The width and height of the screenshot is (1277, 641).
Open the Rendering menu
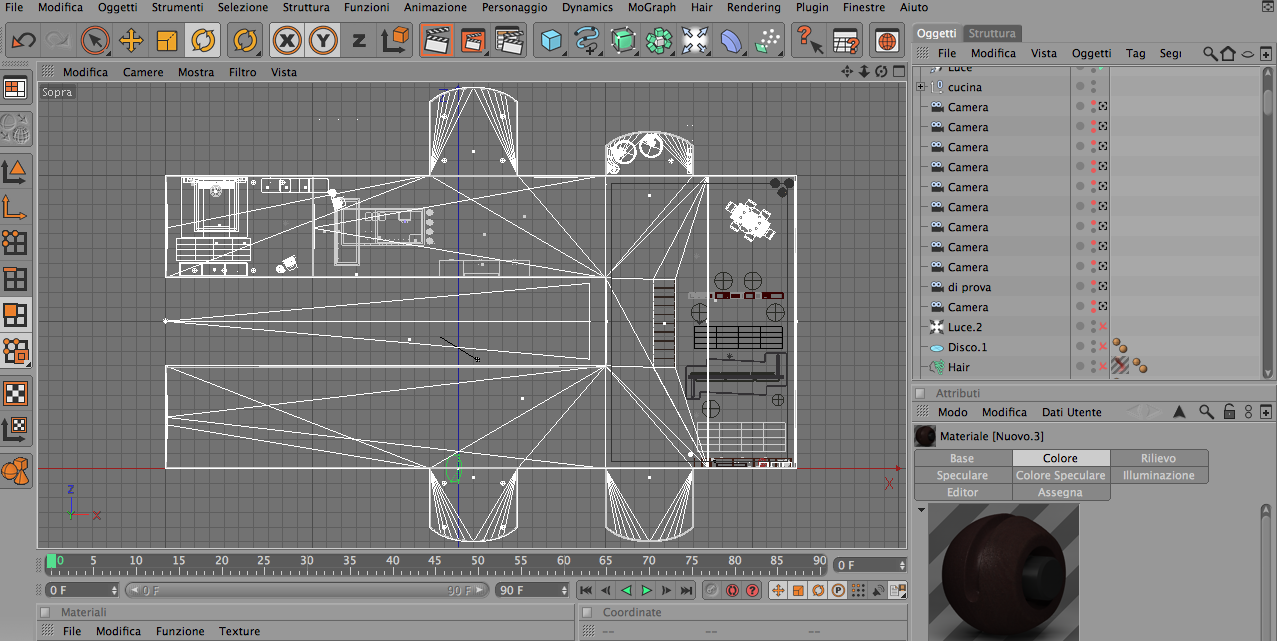(754, 7)
